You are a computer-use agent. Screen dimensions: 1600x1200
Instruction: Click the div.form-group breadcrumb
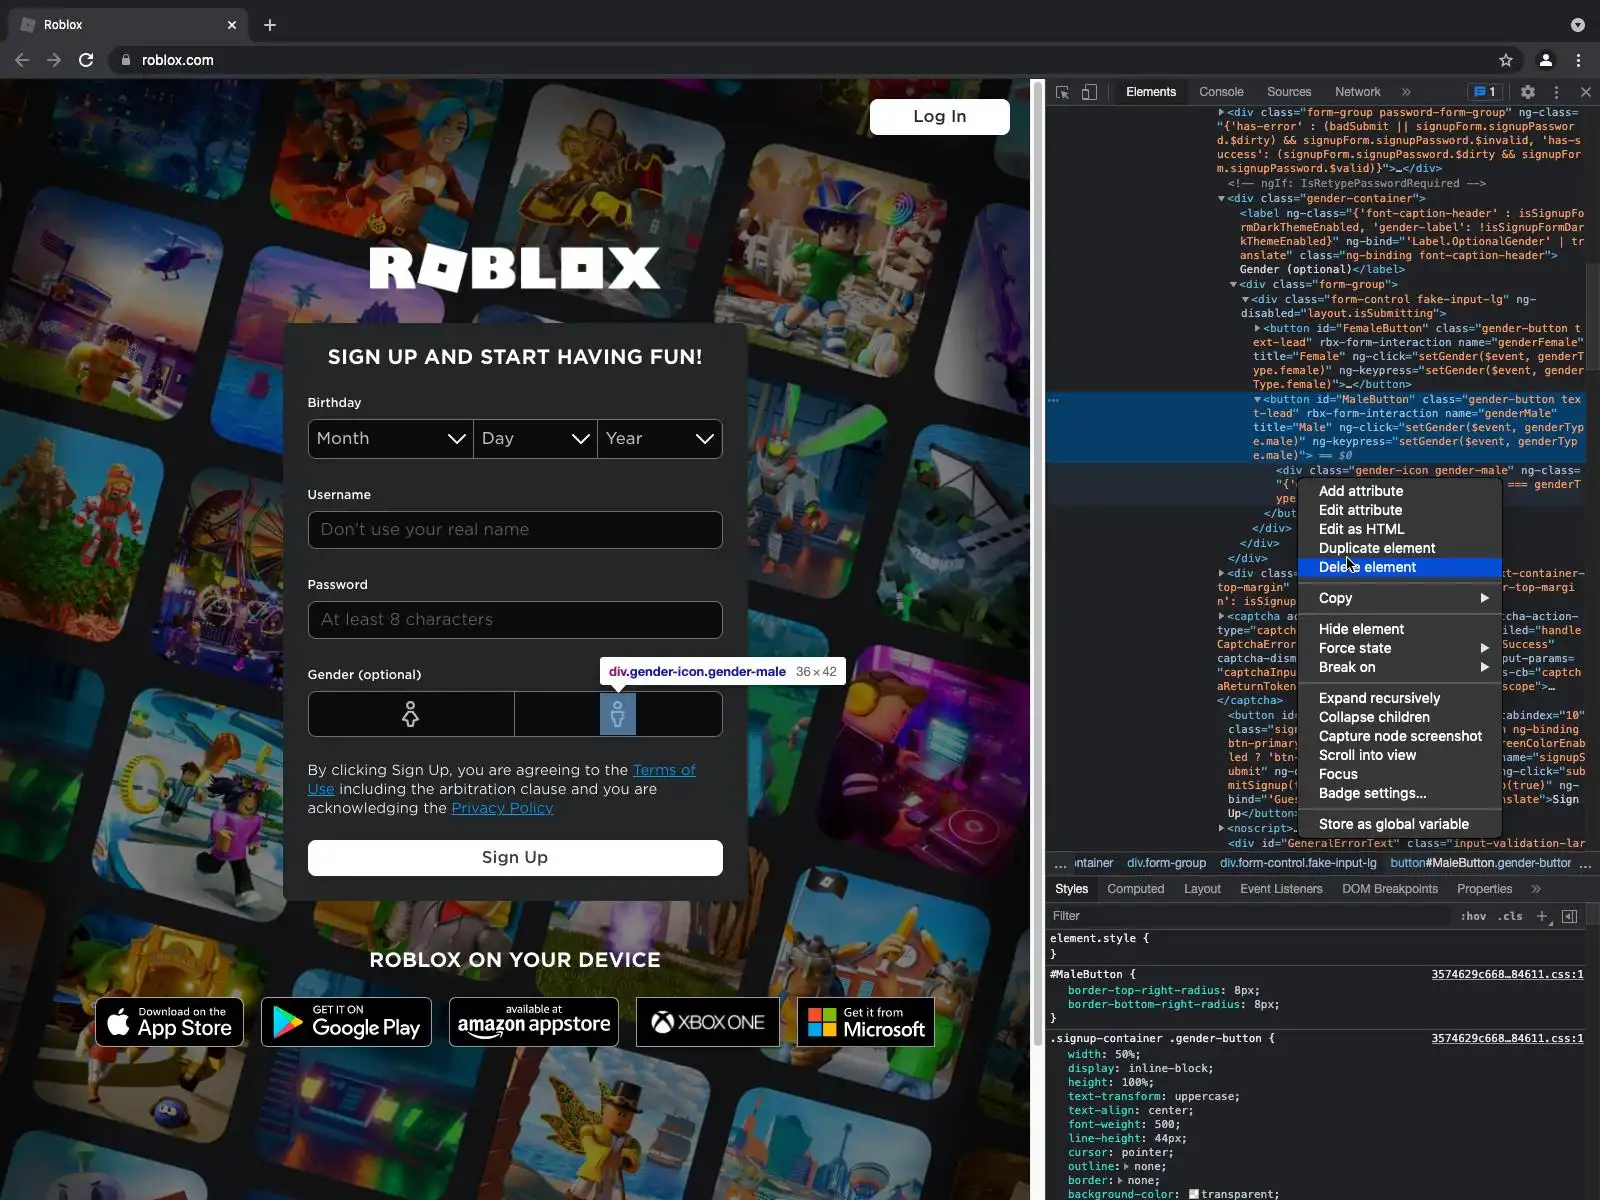(x=1166, y=863)
